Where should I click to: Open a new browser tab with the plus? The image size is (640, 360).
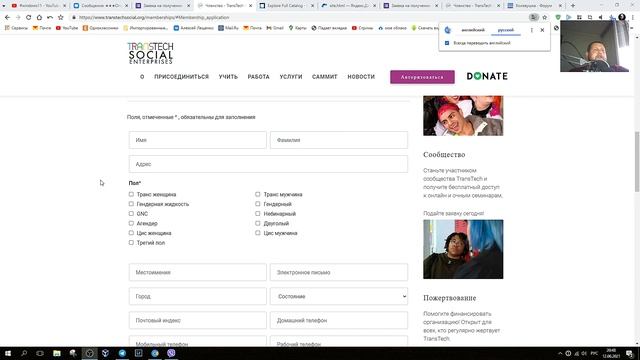click(573, 6)
